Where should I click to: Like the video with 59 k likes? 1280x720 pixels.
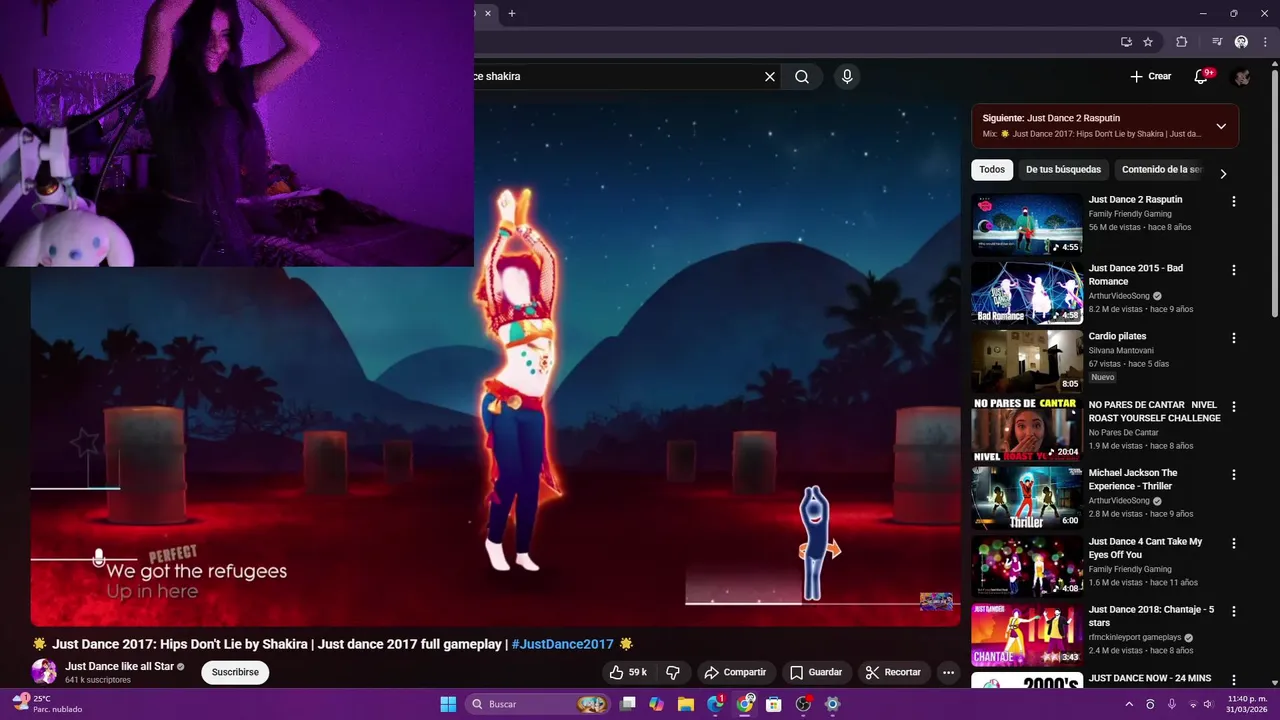(x=628, y=672)
